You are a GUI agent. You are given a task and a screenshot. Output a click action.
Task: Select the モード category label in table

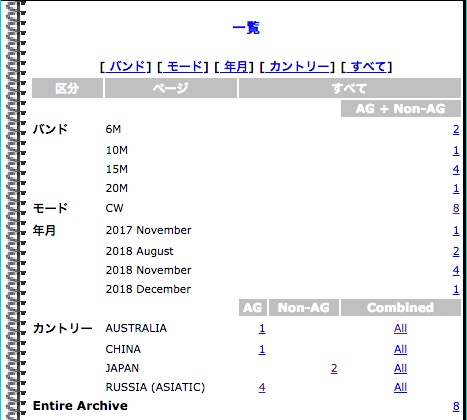pyautogui.click(x=50, y=208)
